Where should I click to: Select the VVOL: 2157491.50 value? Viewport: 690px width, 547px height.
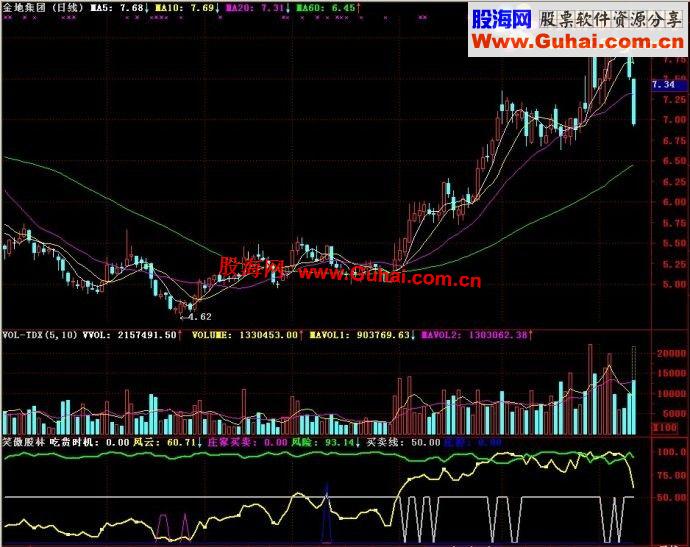coord(132,335)
